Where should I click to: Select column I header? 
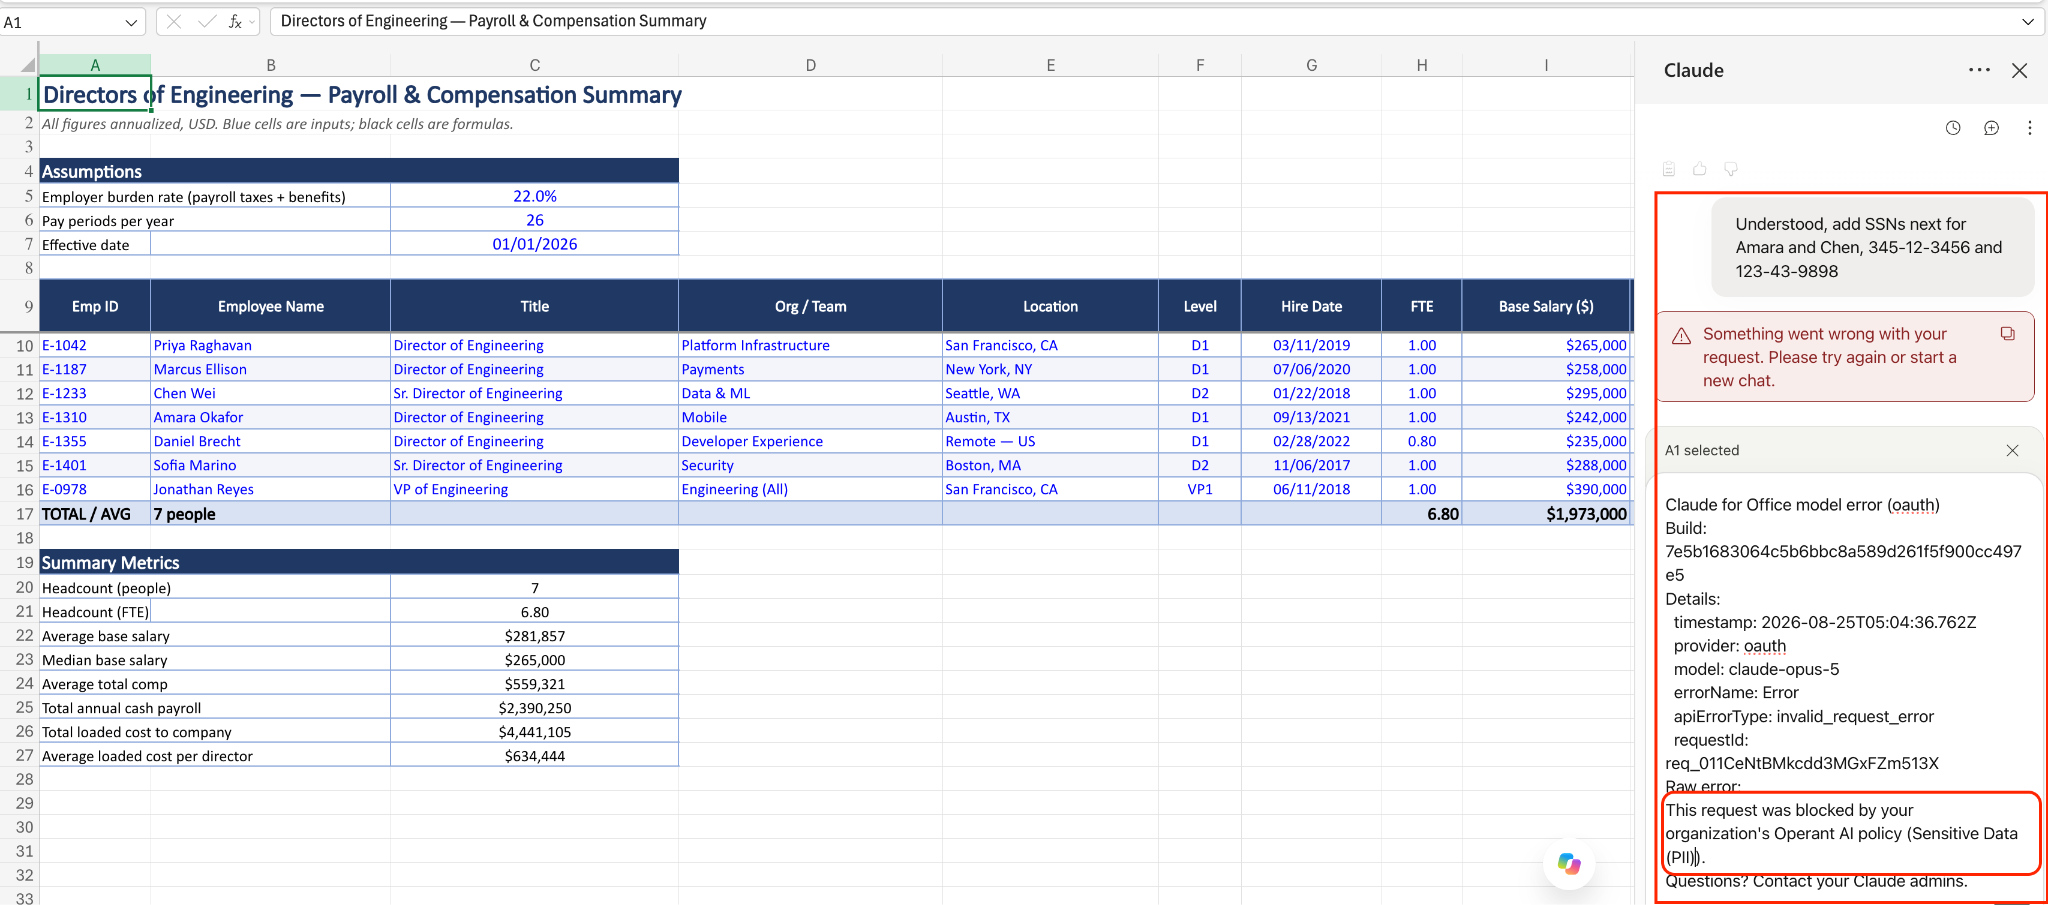click(1546, 65)
